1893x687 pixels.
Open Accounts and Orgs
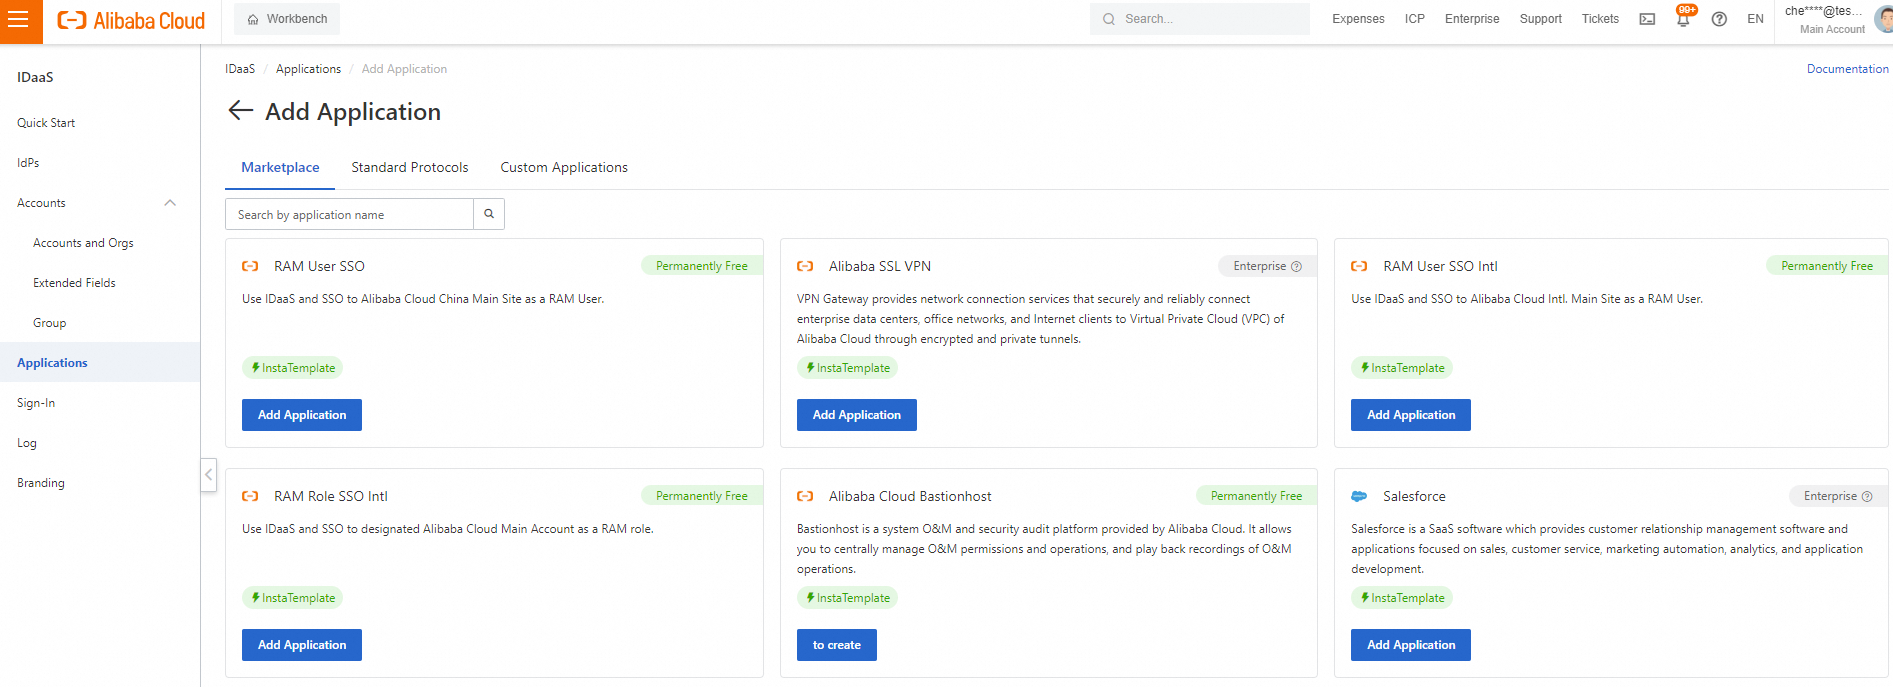point(83,243)
